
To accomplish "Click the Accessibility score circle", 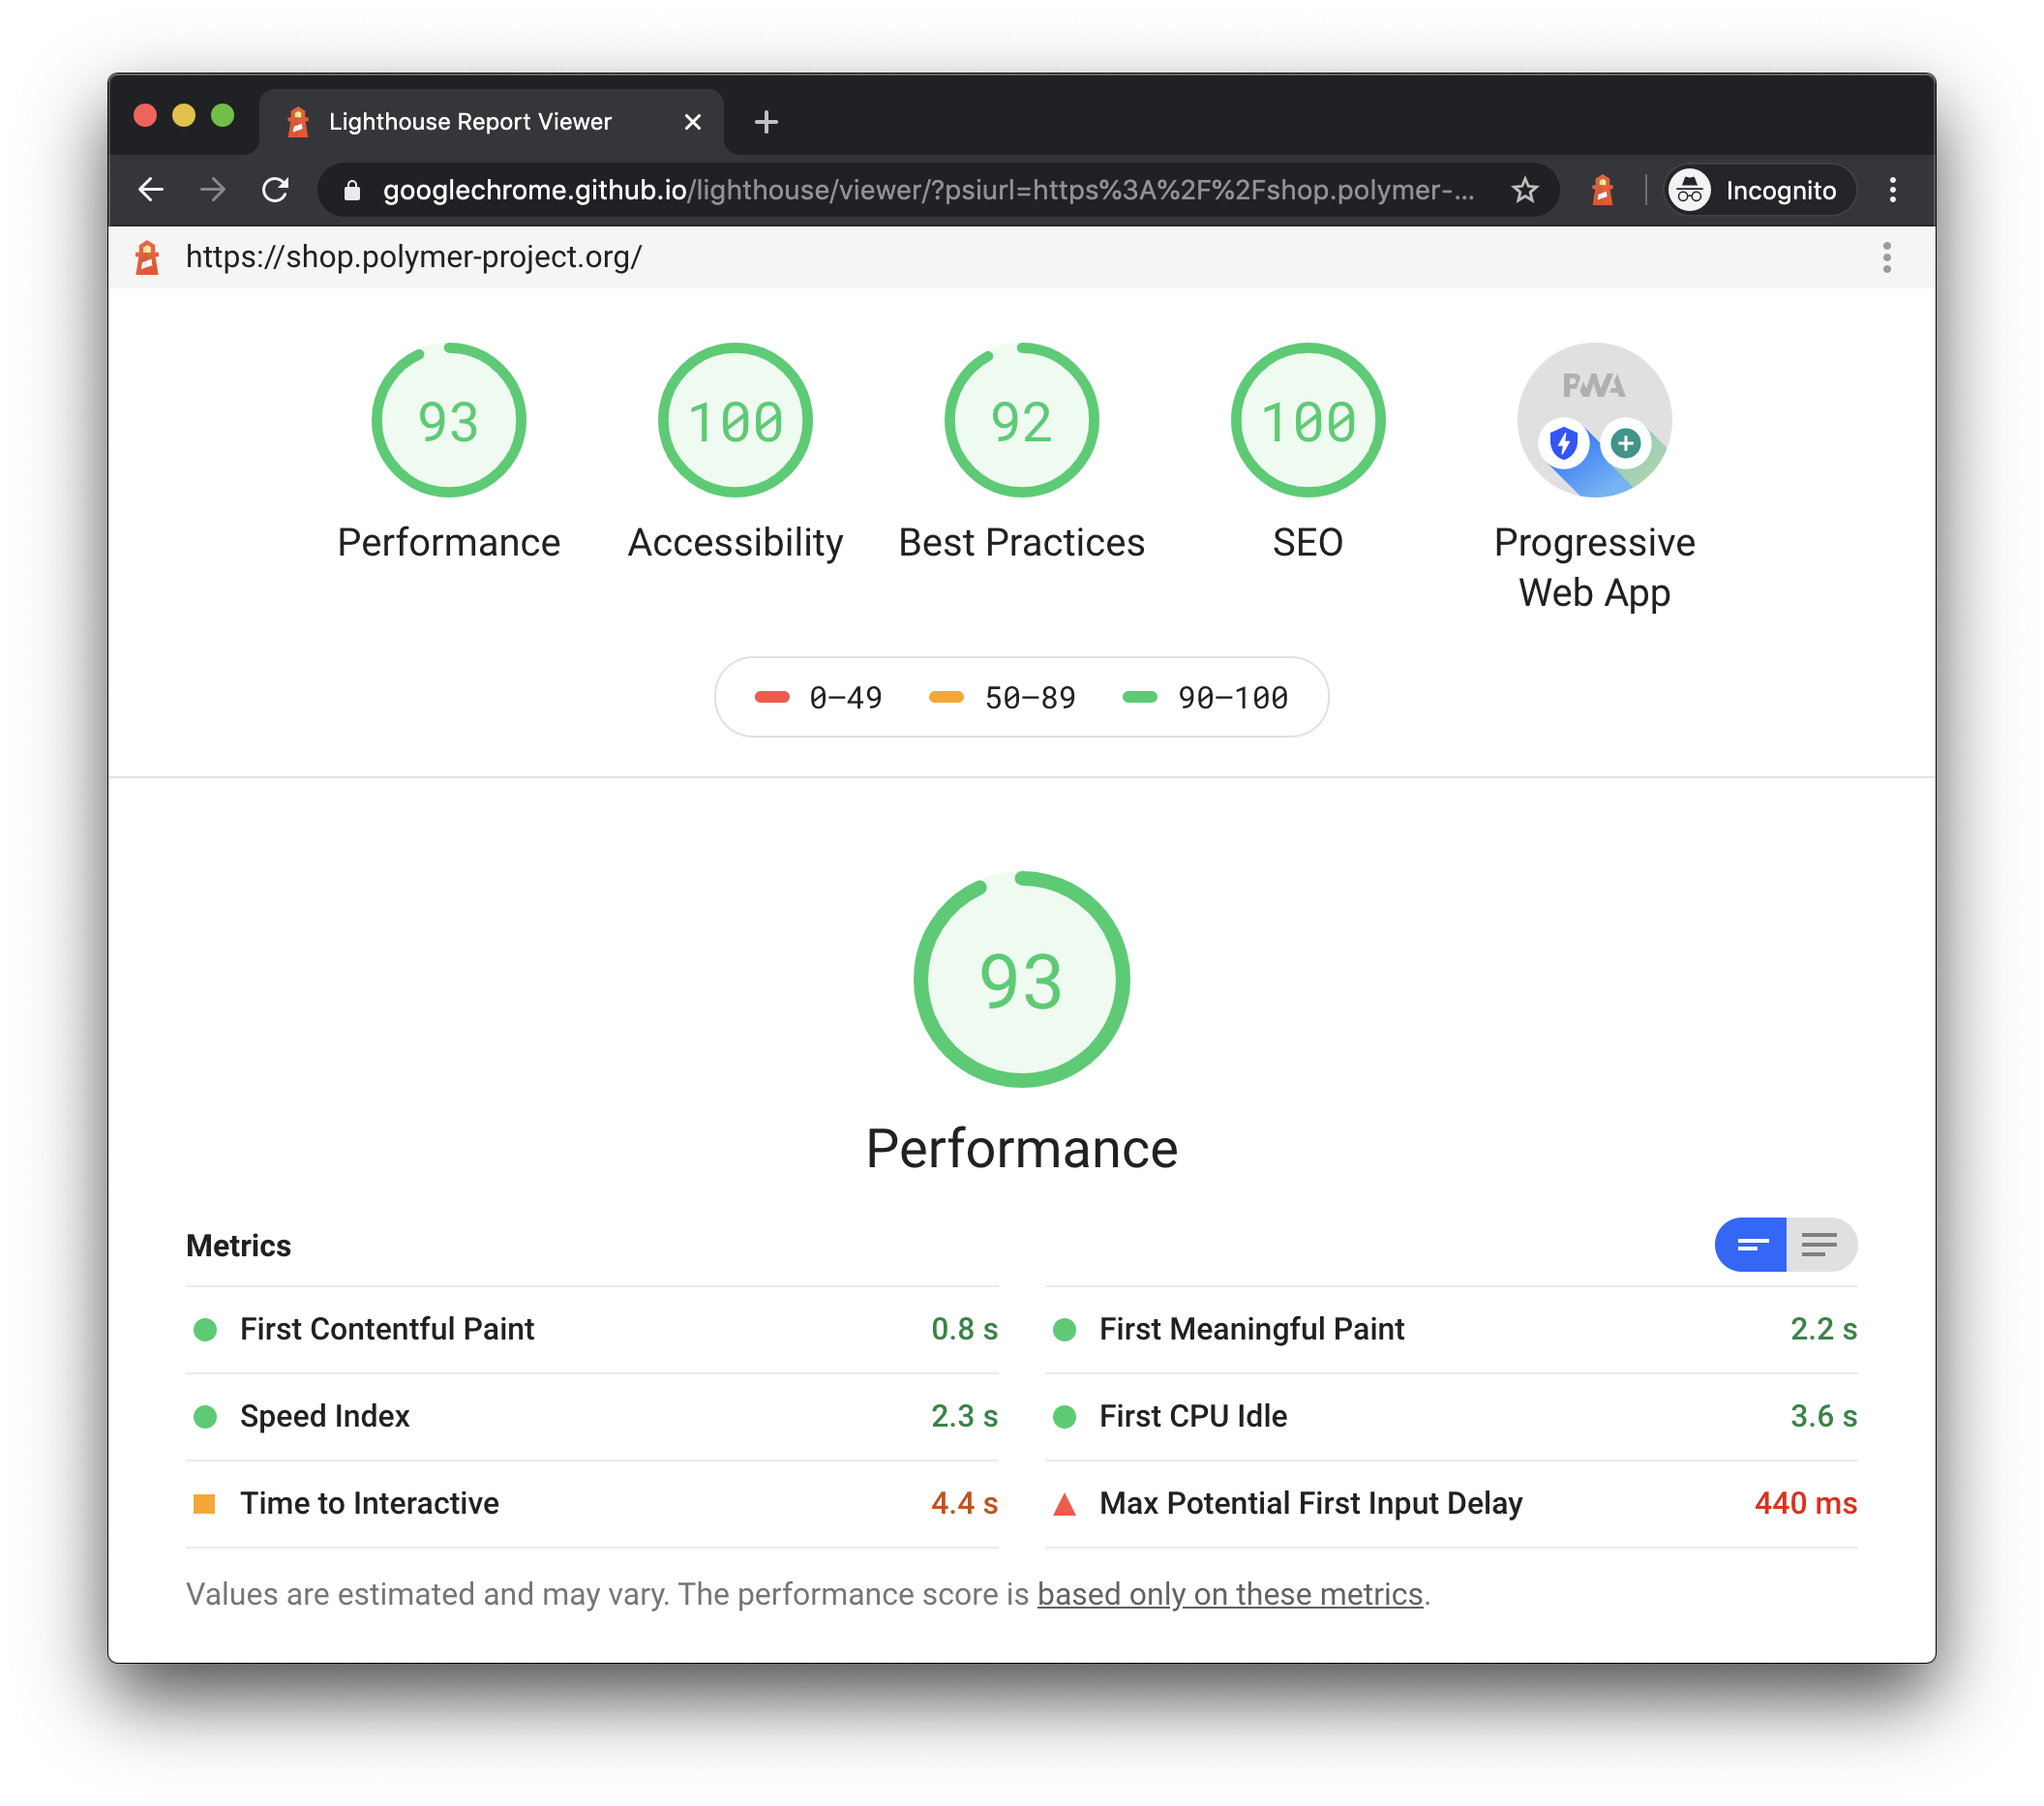I will point(734,420).
